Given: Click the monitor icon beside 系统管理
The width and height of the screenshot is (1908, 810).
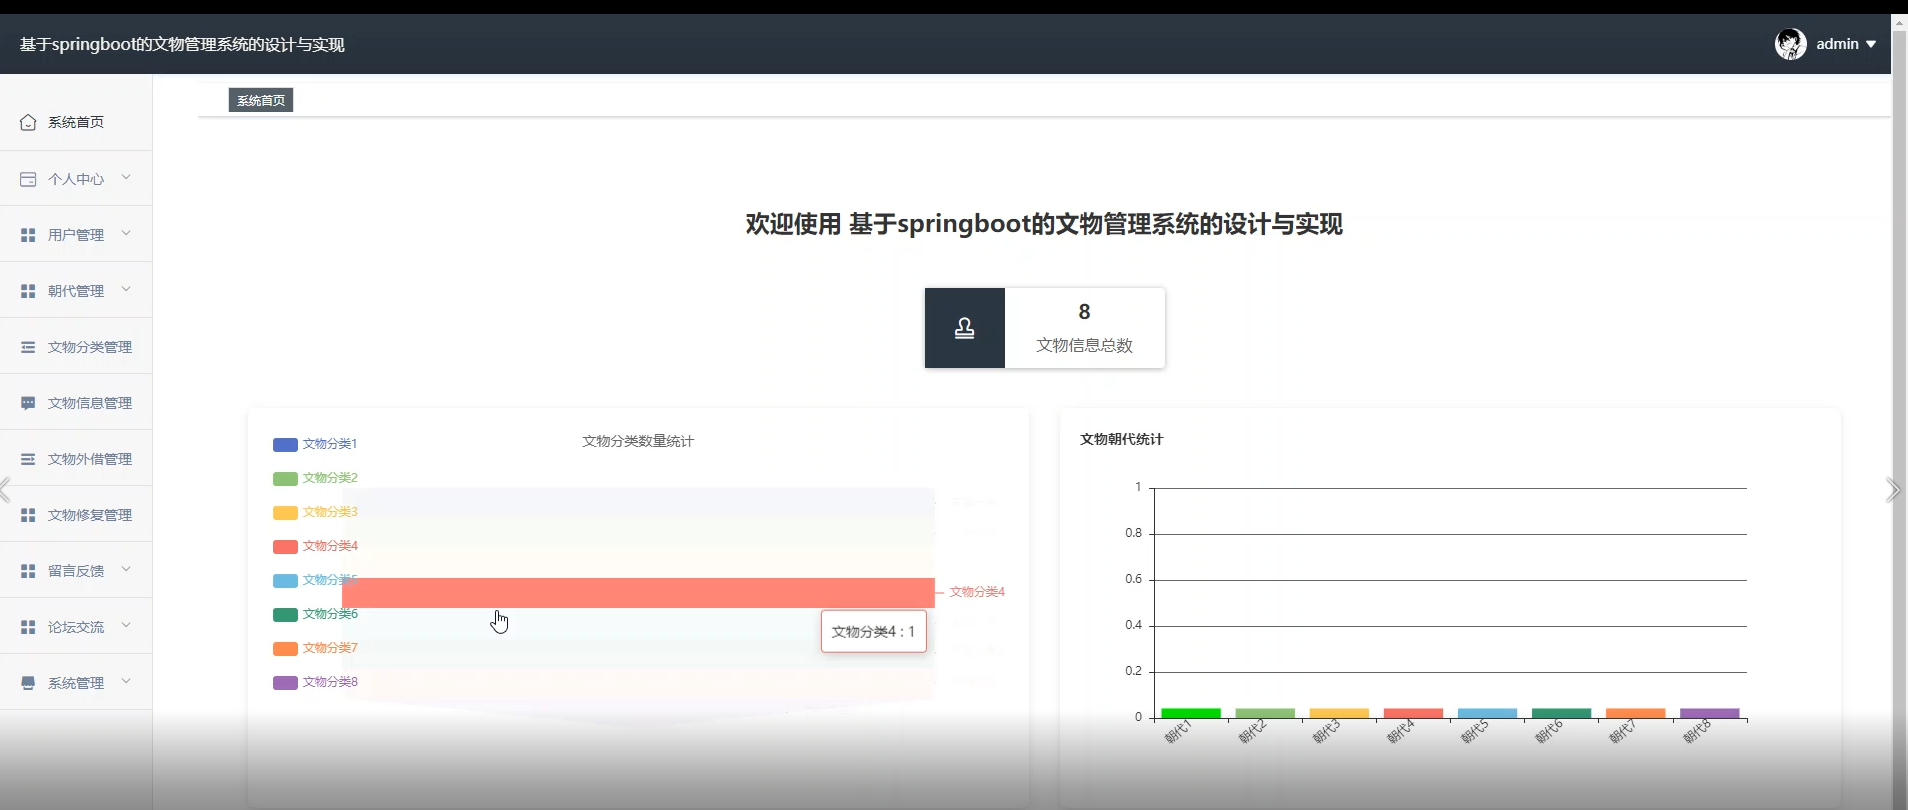Looking at the screenshot, I should coord(28,683).
